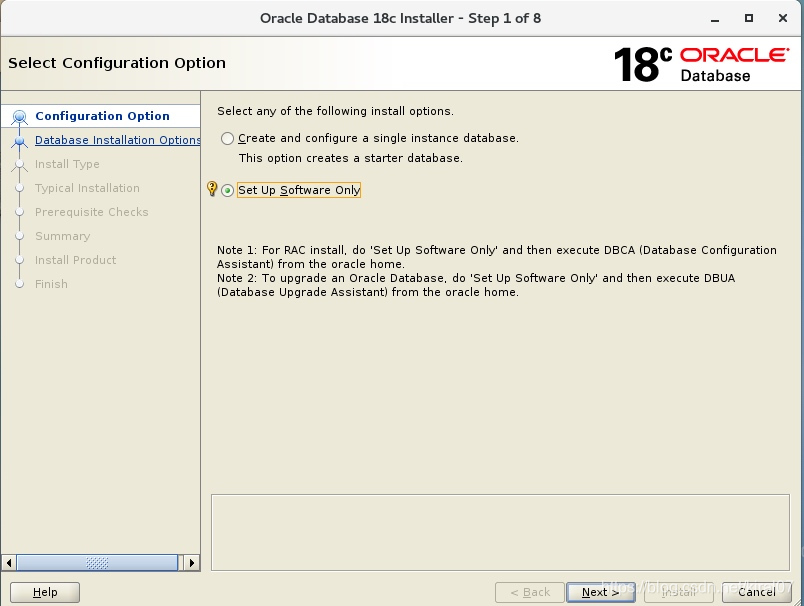Click the Typical Installation step marker dot
This screenshot has width=804, height=606.
tap(19, 188)
